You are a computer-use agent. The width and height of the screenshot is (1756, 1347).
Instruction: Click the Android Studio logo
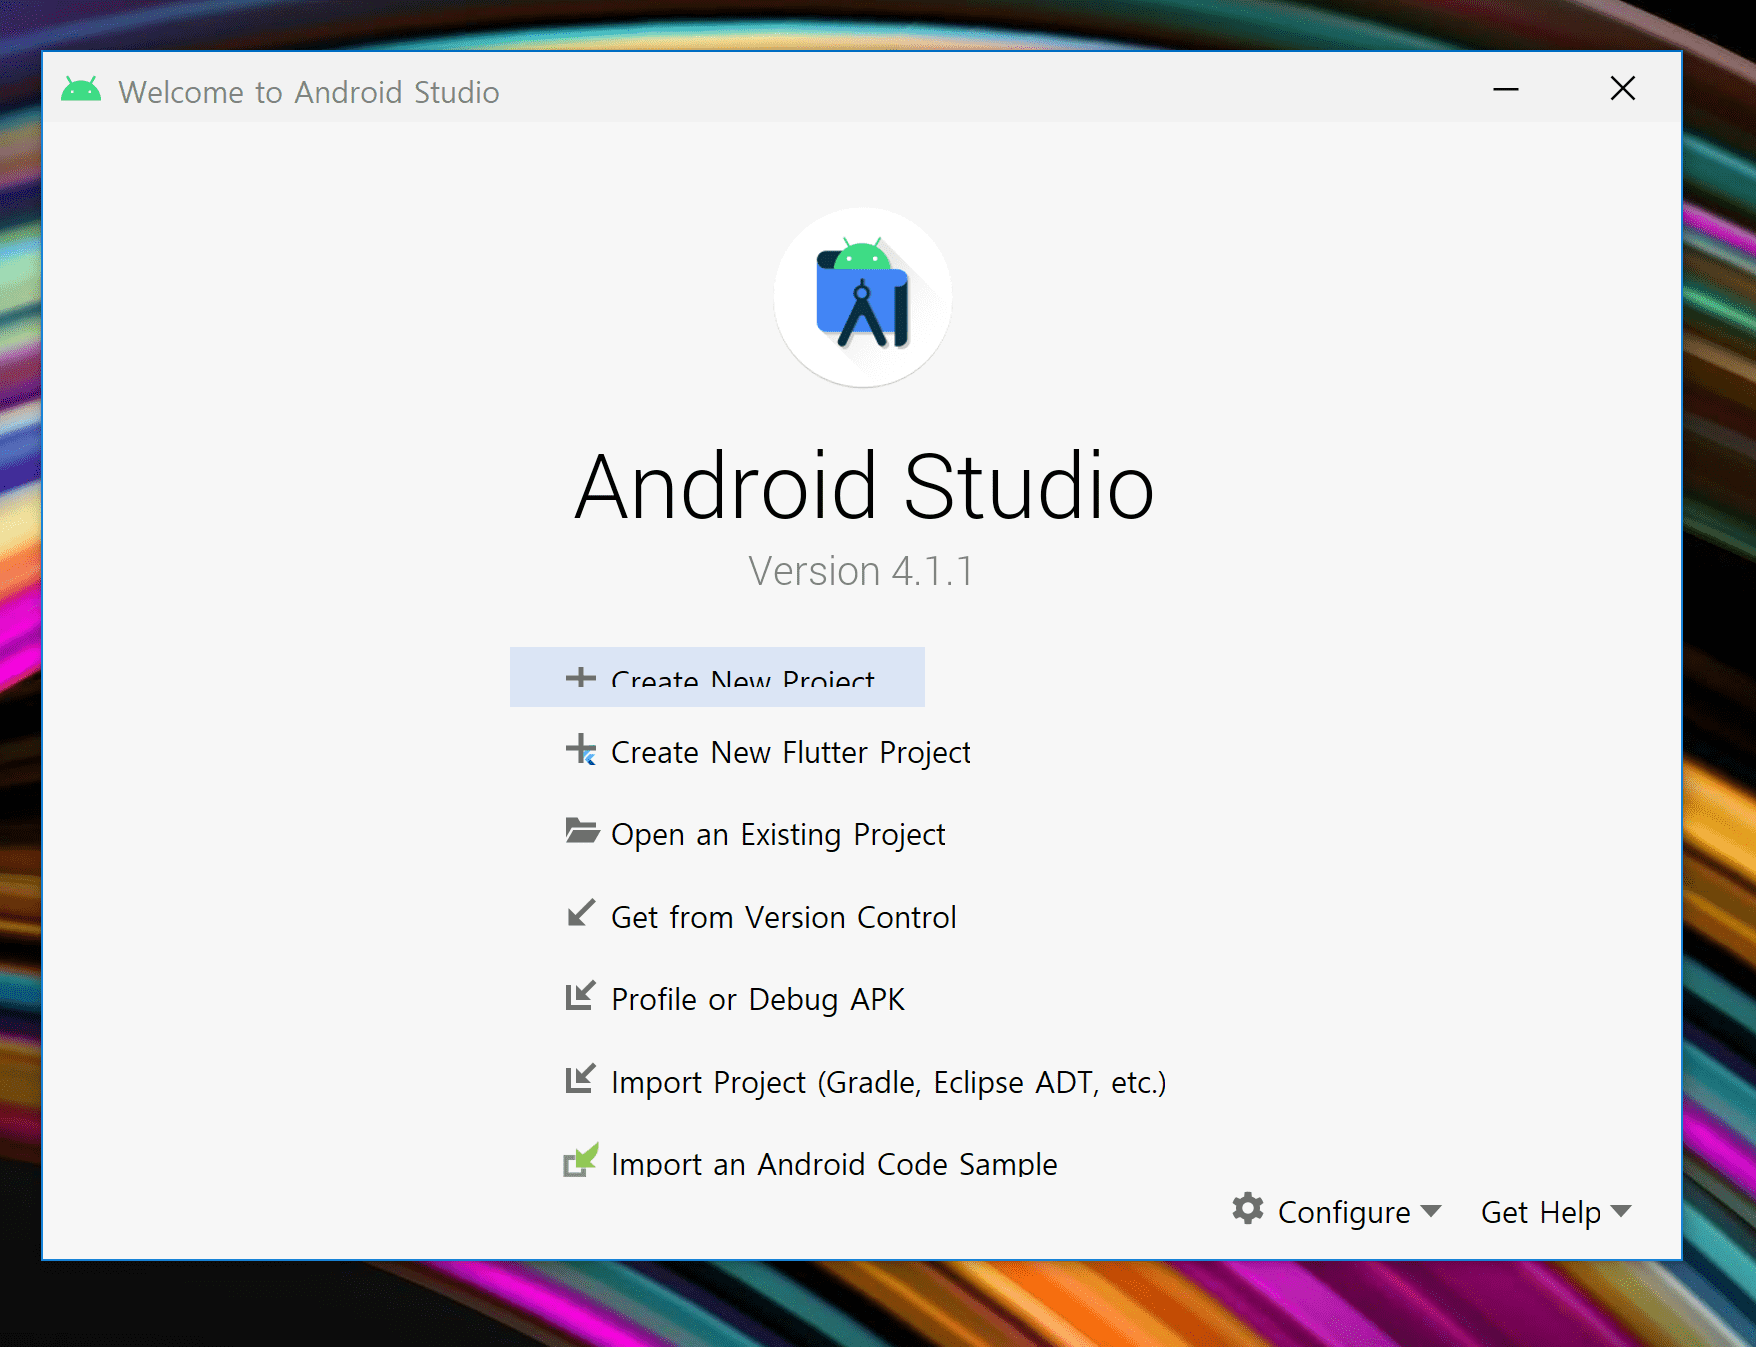pos(863,297)
